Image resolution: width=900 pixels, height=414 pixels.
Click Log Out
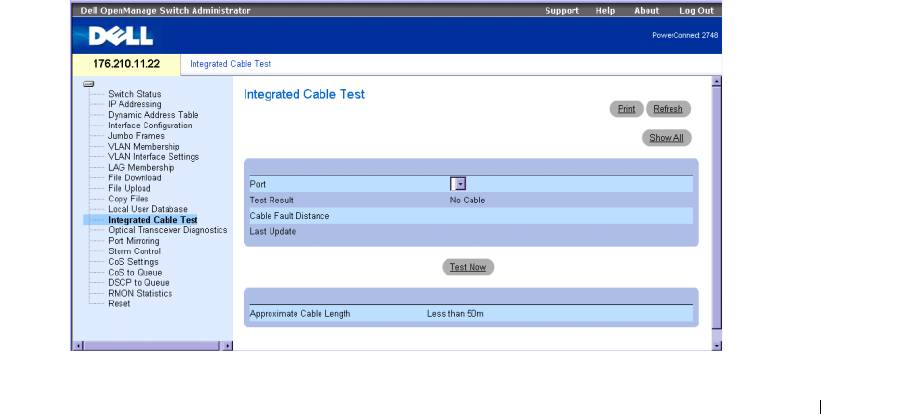tap(696, 10)
